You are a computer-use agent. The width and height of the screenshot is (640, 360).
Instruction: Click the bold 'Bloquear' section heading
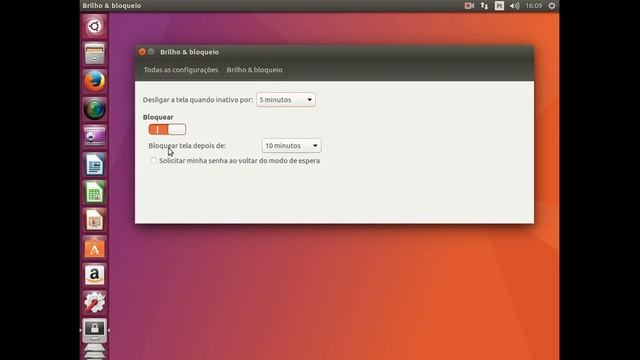(x=158, y=117)
